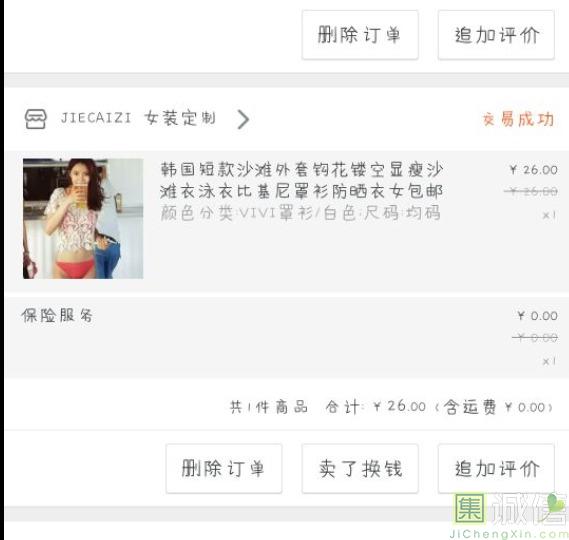Click the 交易成功 status label
The width and height of the screenshot is (569, 540).
pyautogui.click(x=518, y=119)
